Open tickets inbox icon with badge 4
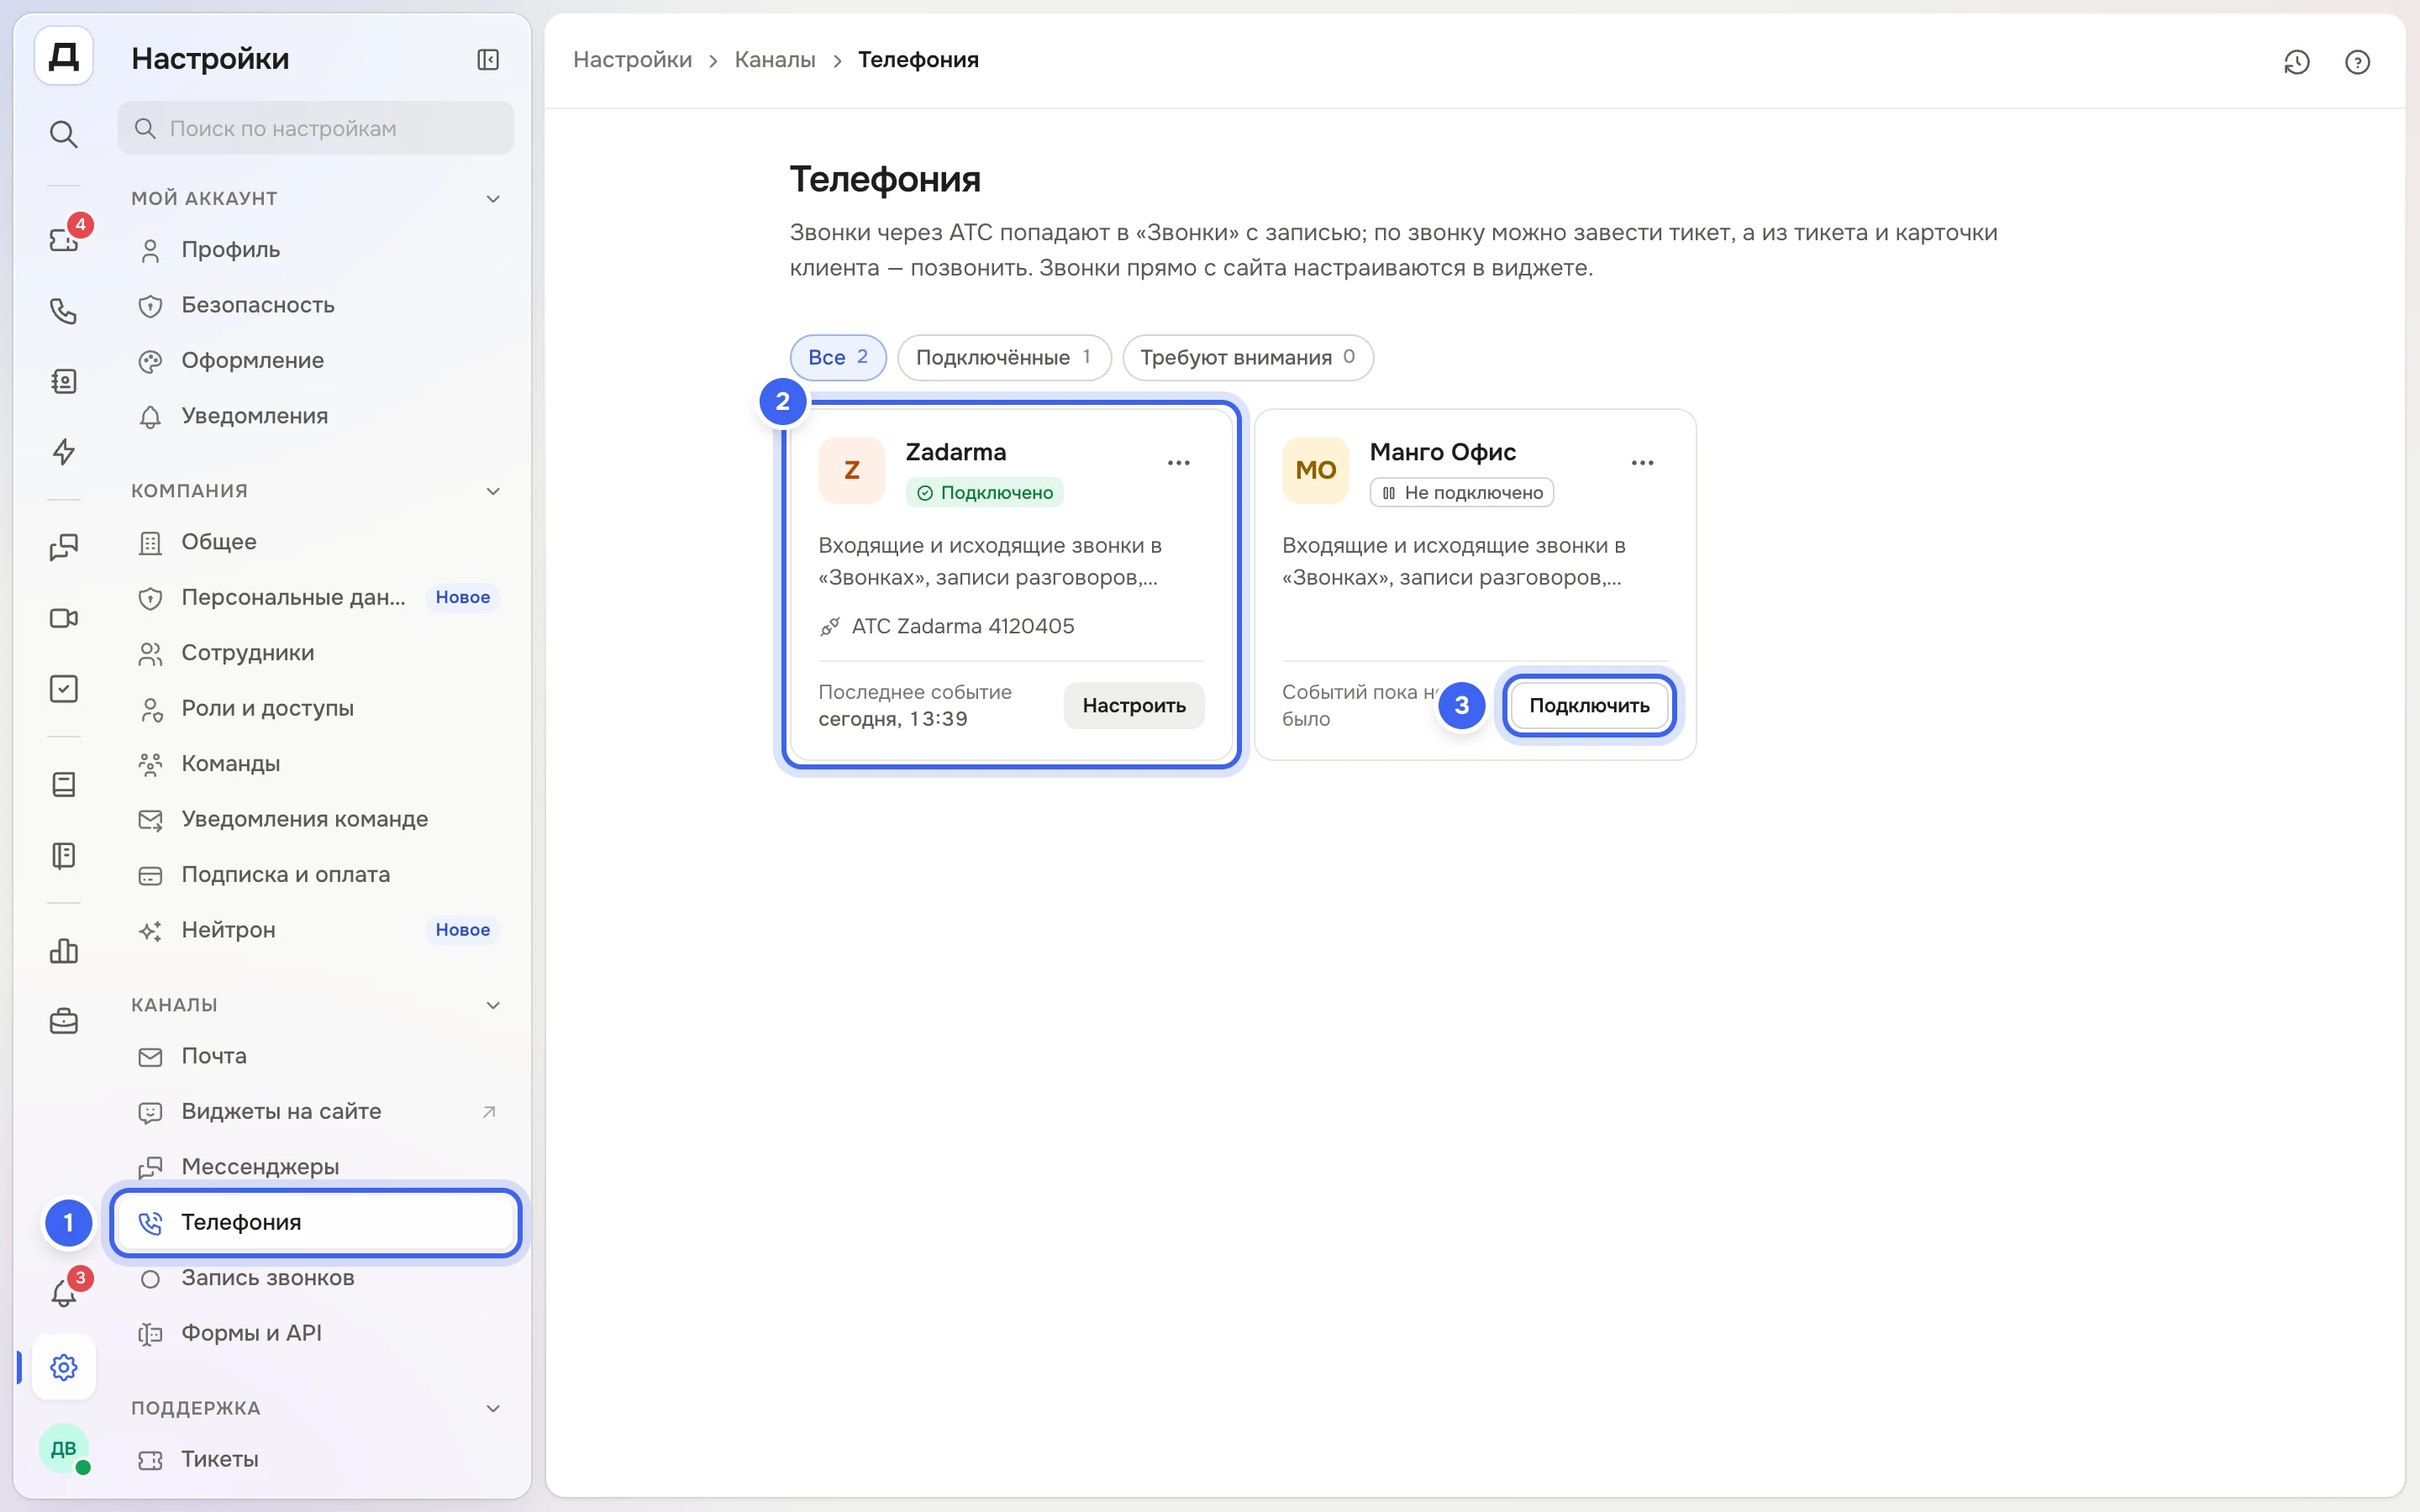This screenshot has width=2420, height=1512. click(64, 239)
